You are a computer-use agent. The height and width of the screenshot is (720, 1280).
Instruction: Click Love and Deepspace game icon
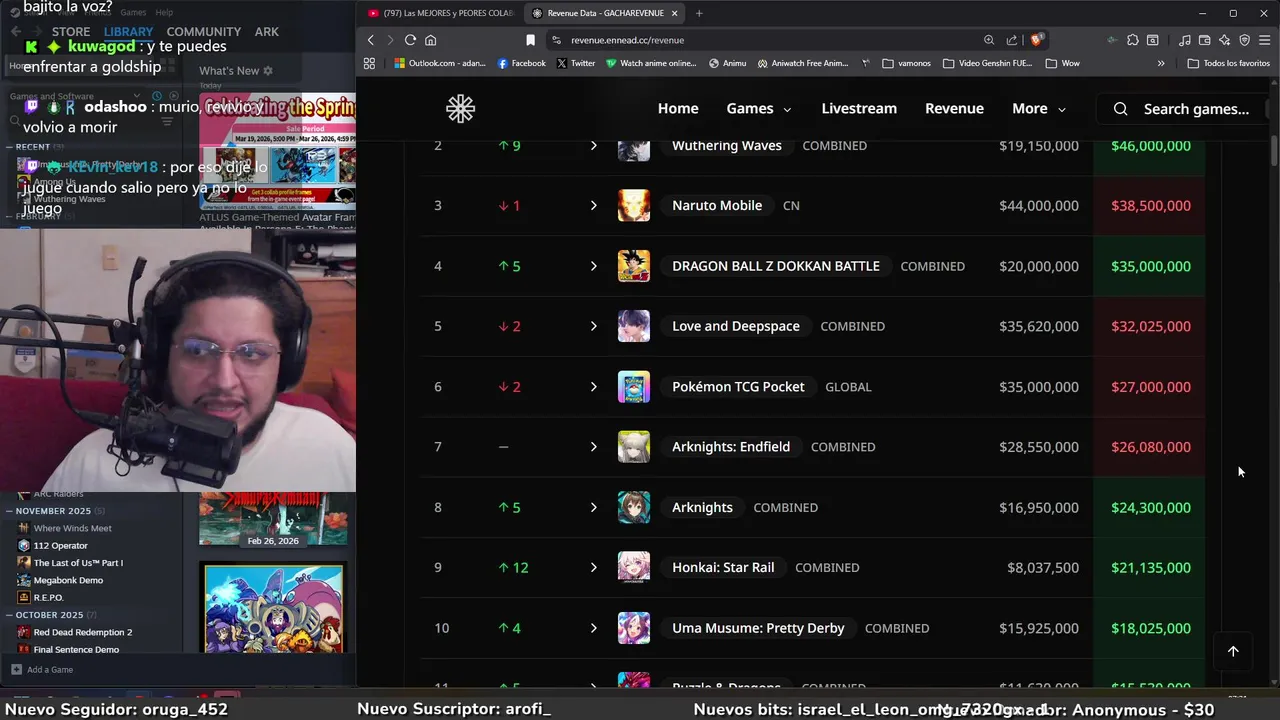pos(634,326)
